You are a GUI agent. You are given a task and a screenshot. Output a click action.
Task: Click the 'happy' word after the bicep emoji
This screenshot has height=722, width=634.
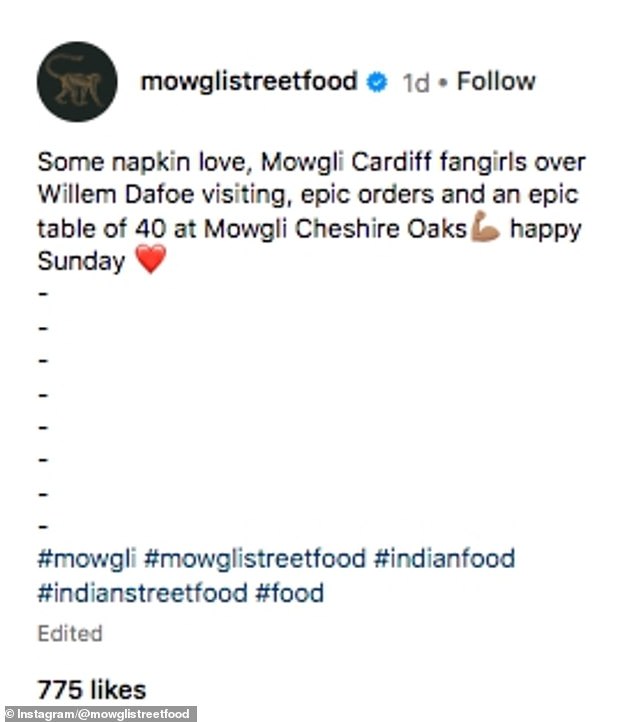coord(546,230)
